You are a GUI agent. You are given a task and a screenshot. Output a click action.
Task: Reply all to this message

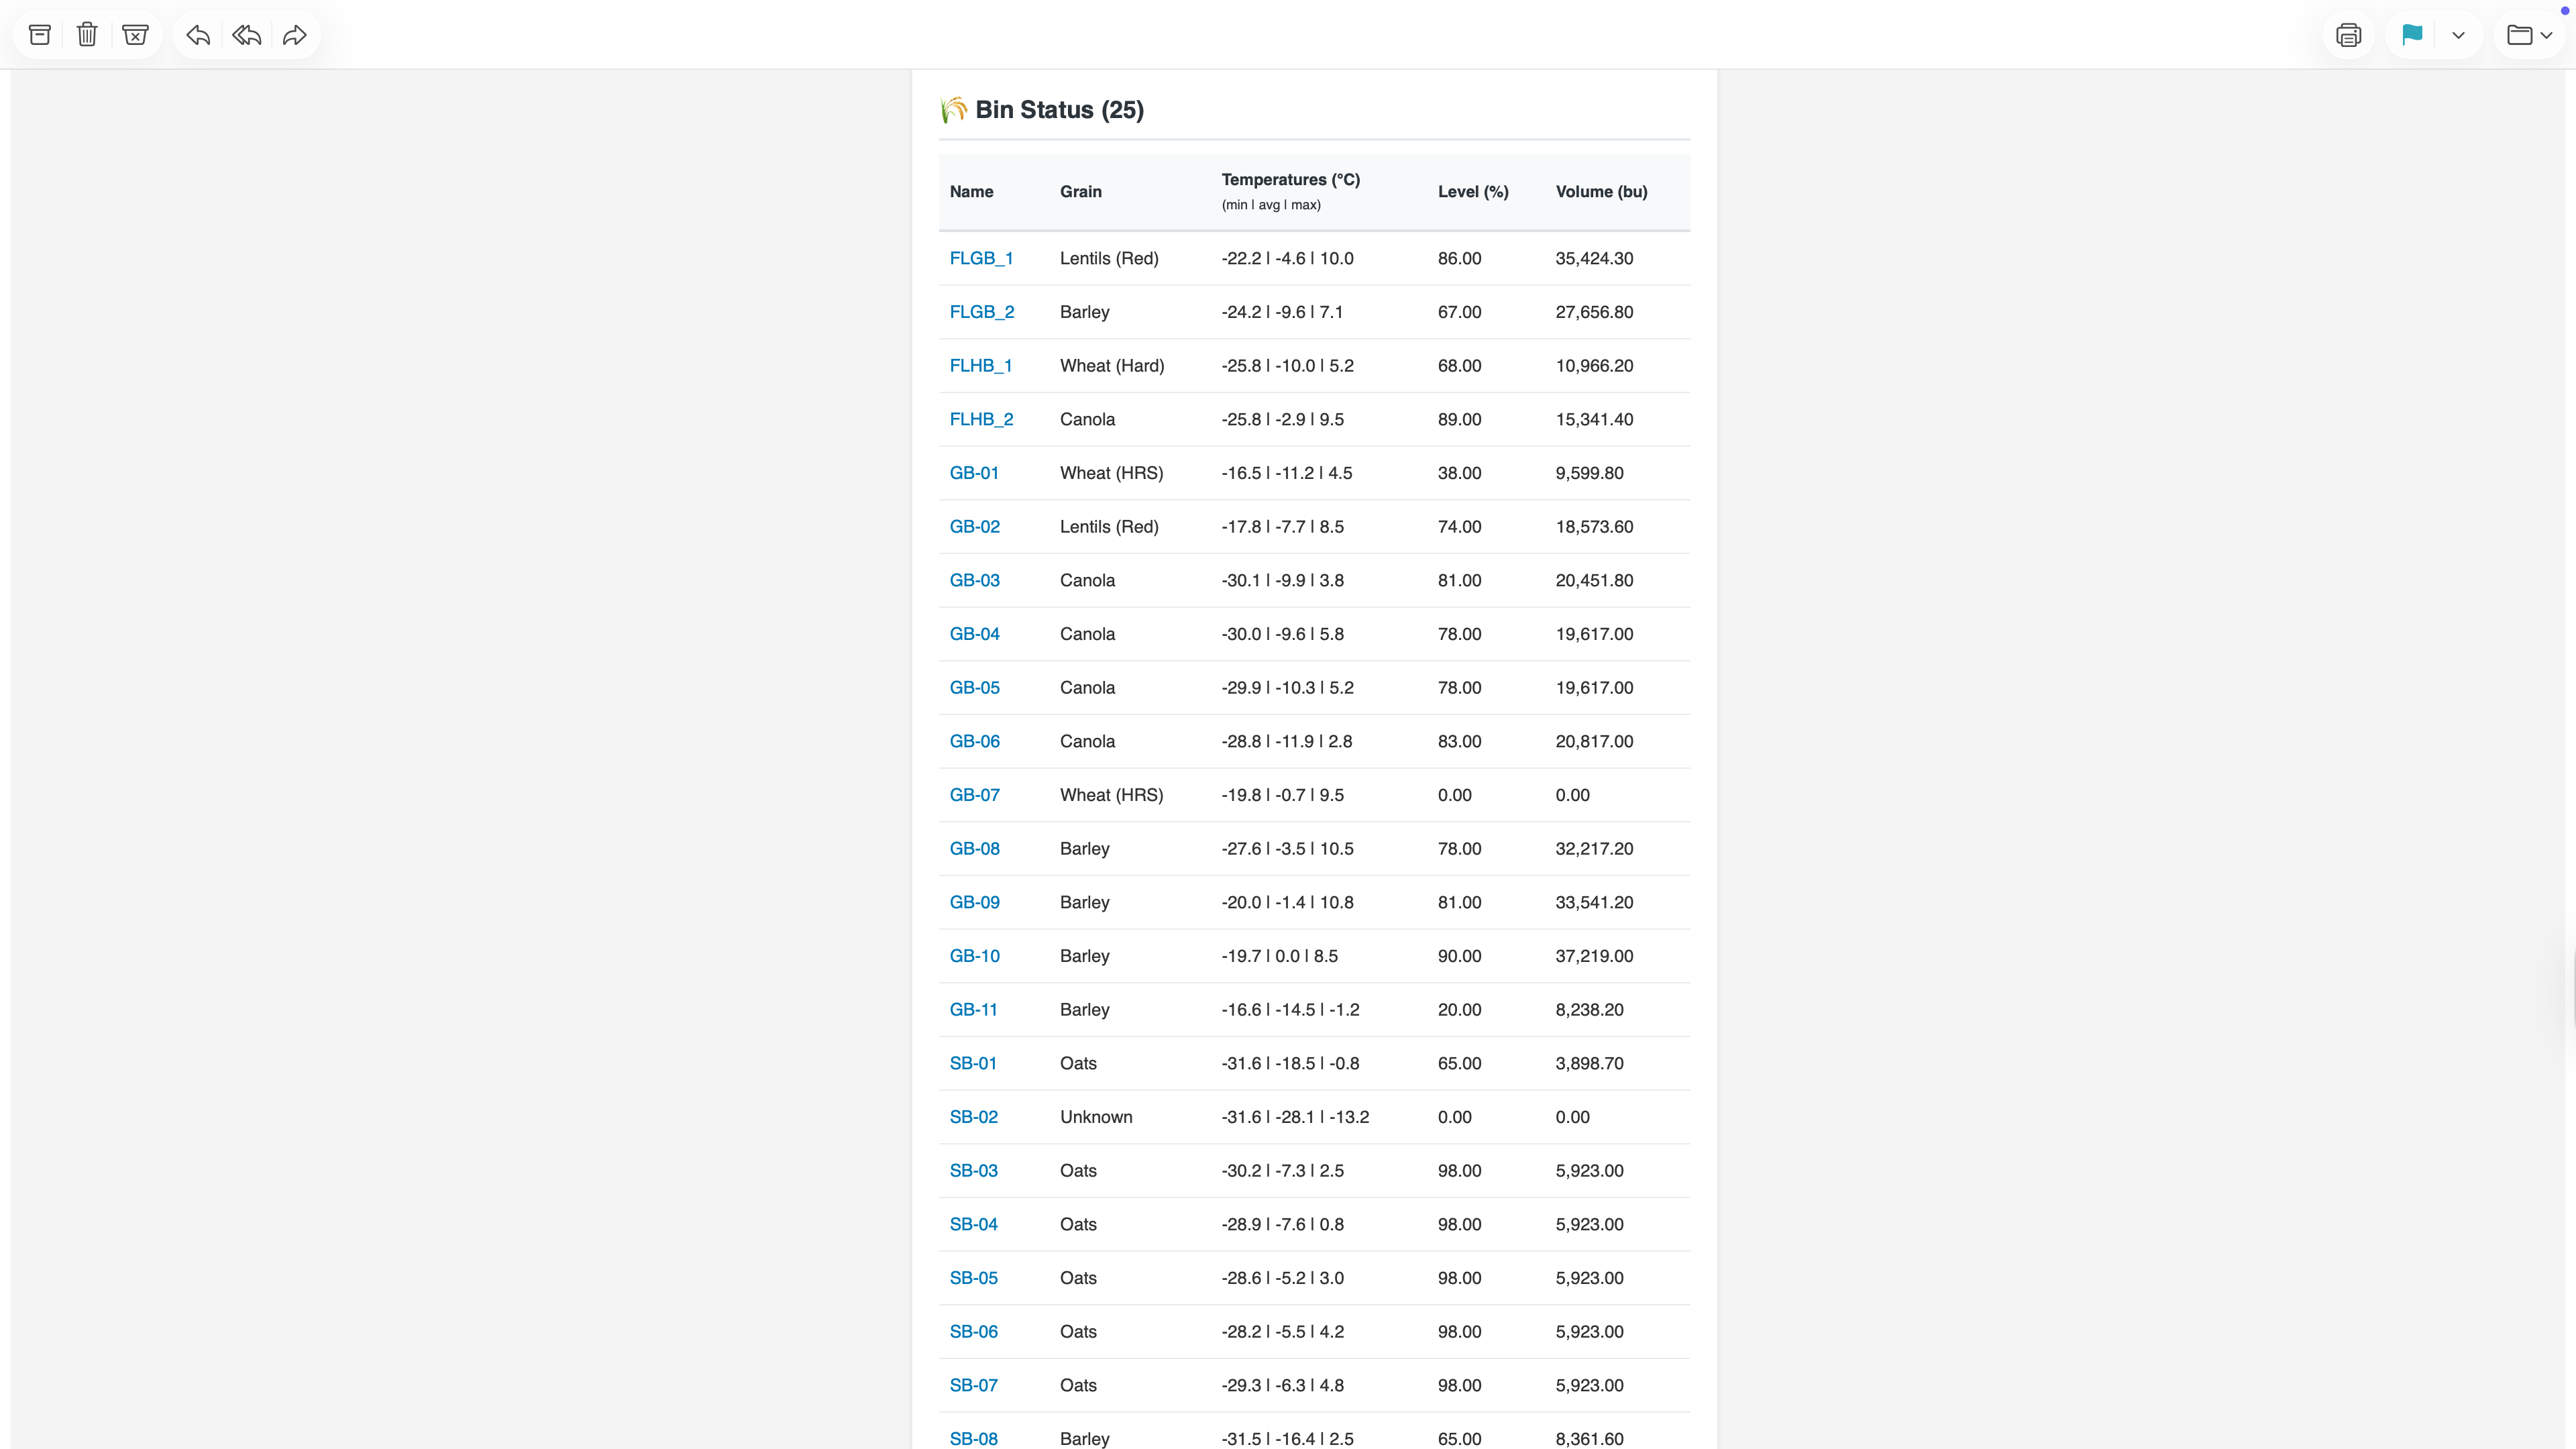click(246, 34)
